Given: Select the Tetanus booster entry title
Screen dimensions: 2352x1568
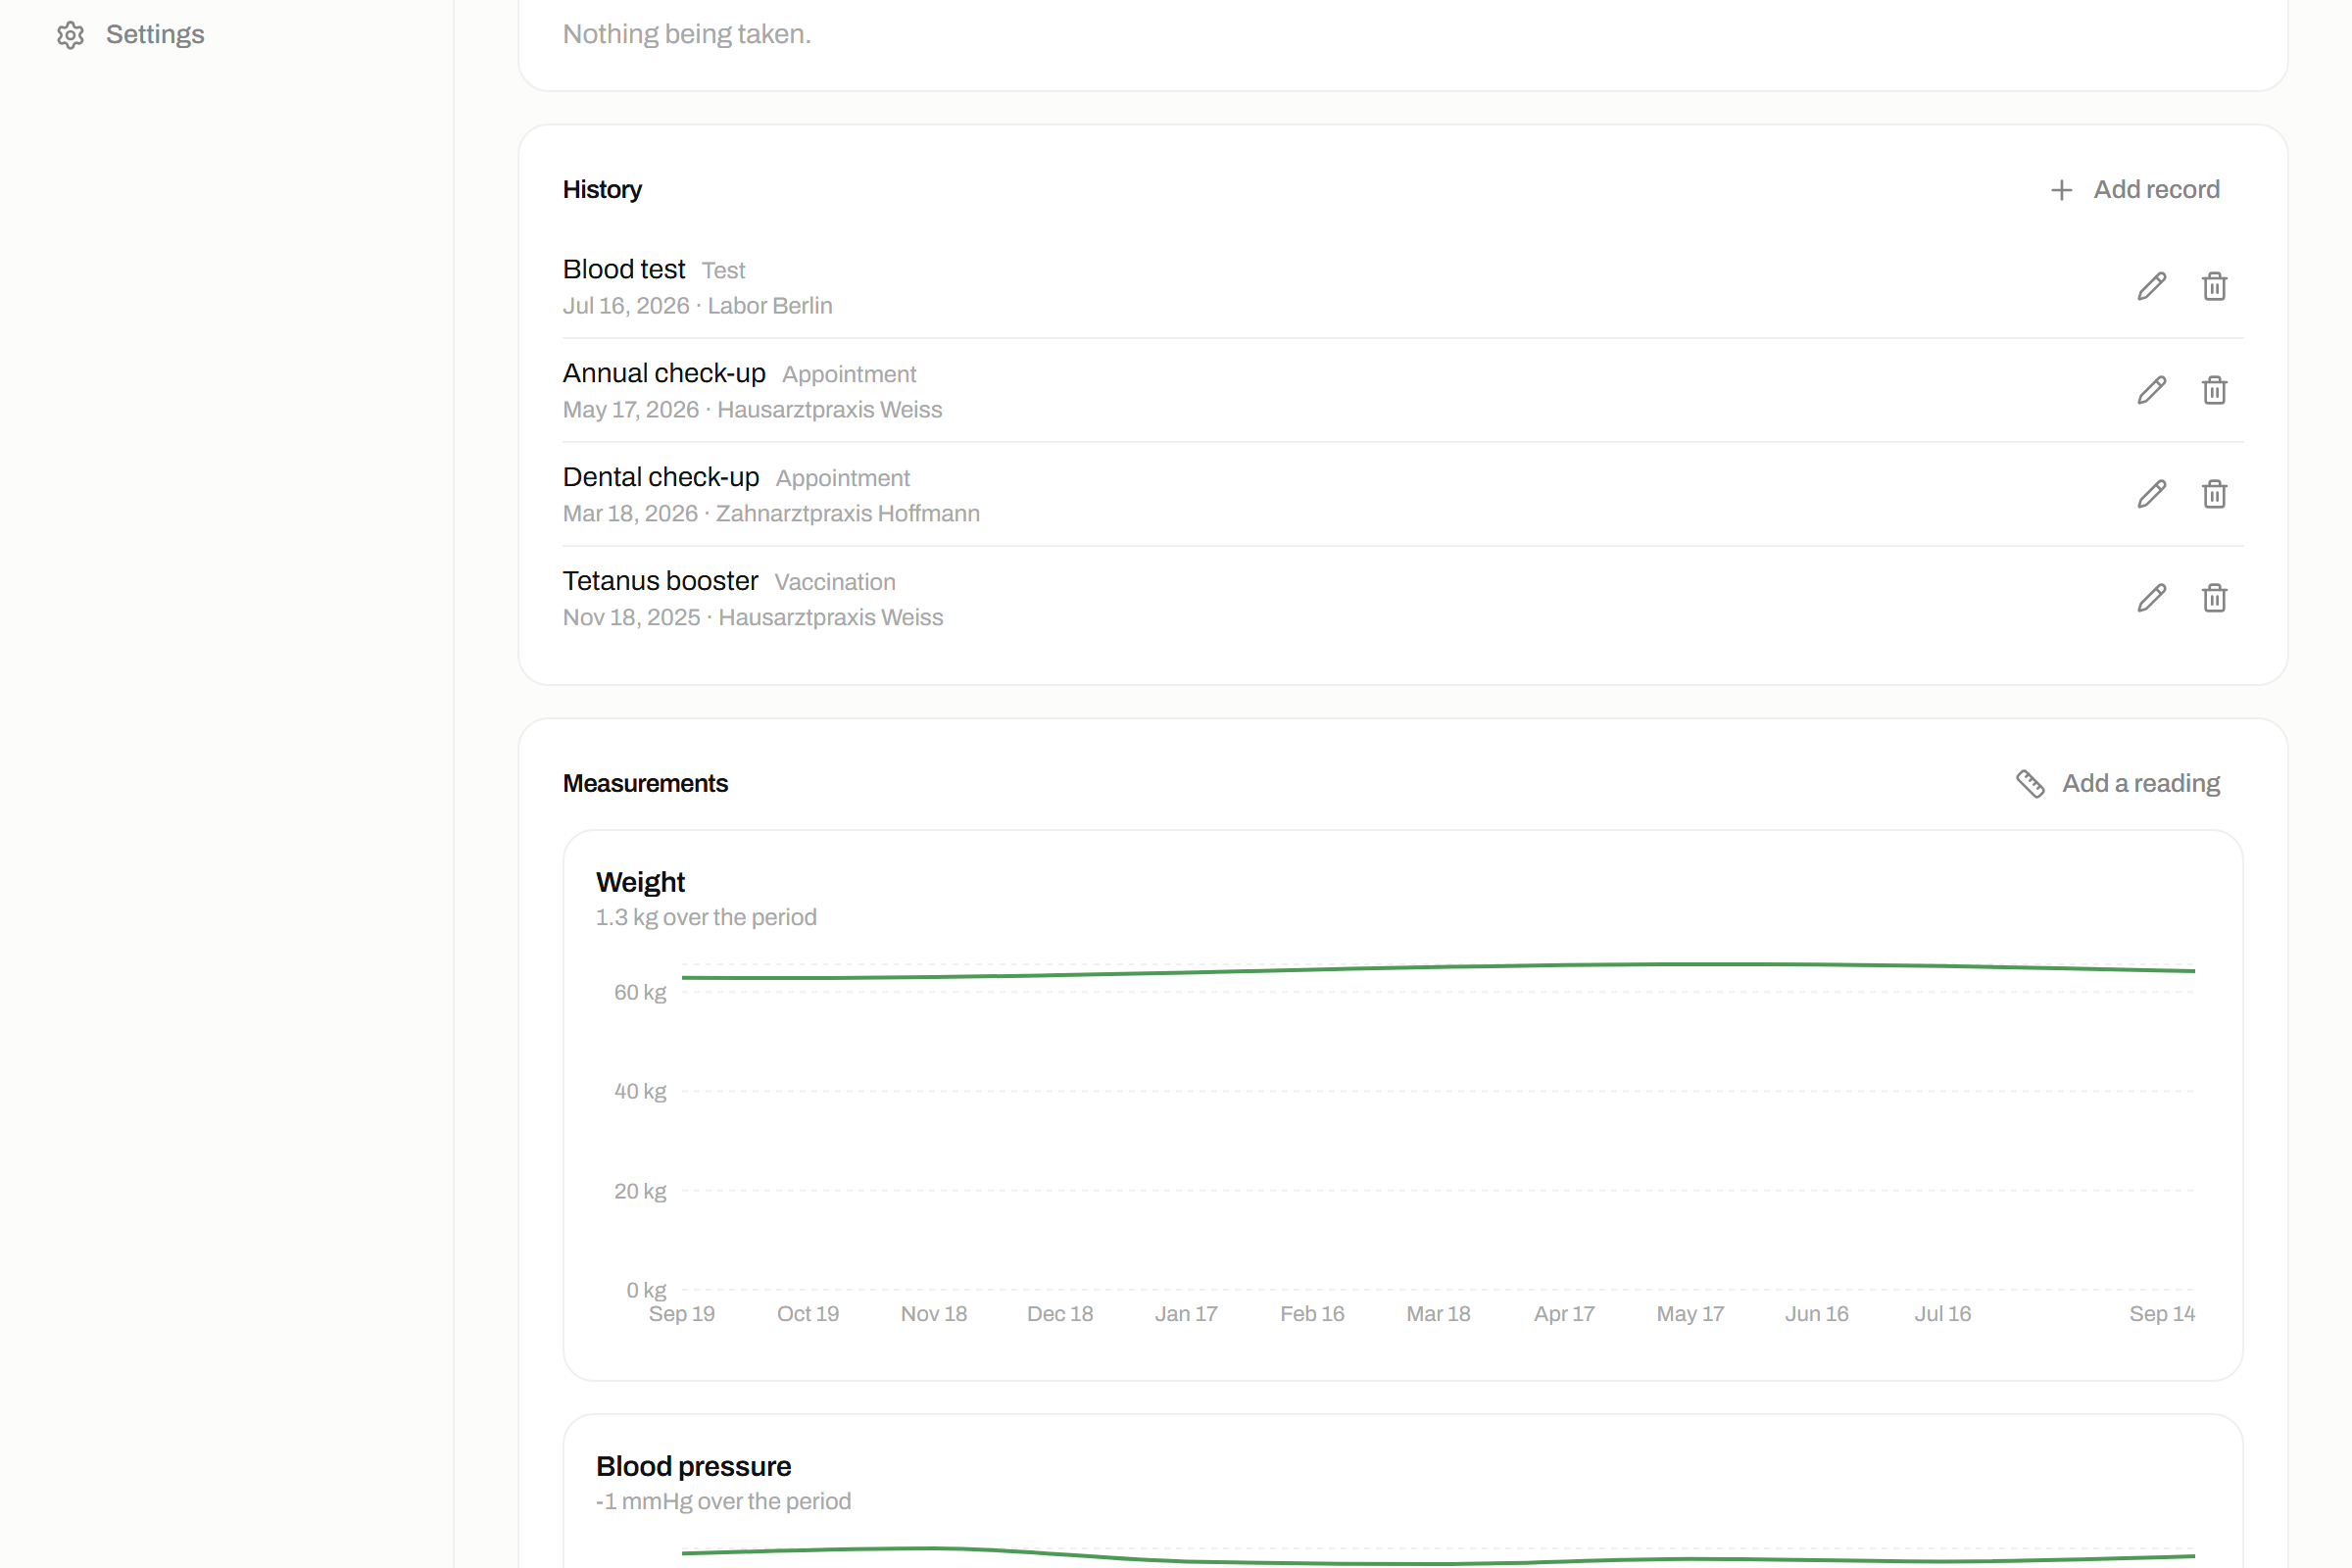Looking at the screenshot, I should pyautogui.click(x=660, y=581).
